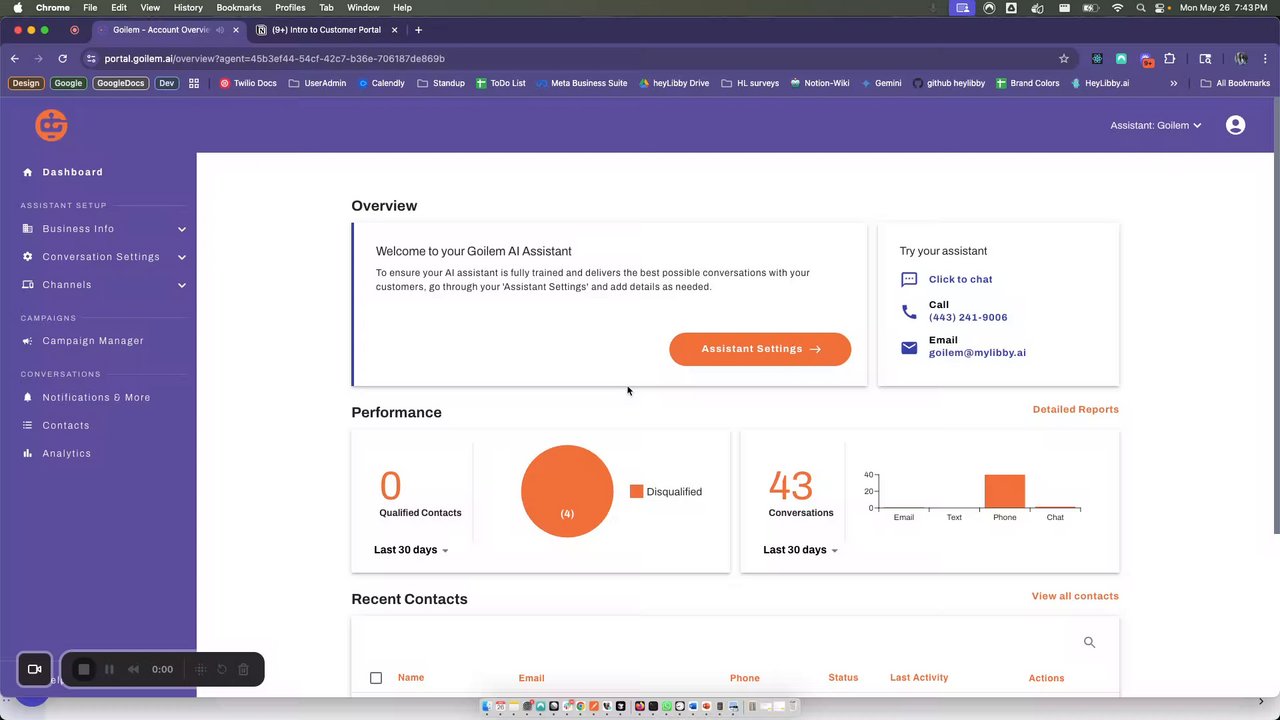Click the Analytics bar chart icon
The width and height of the screenshot is (1280, 720).
click(x=27, y=453)
